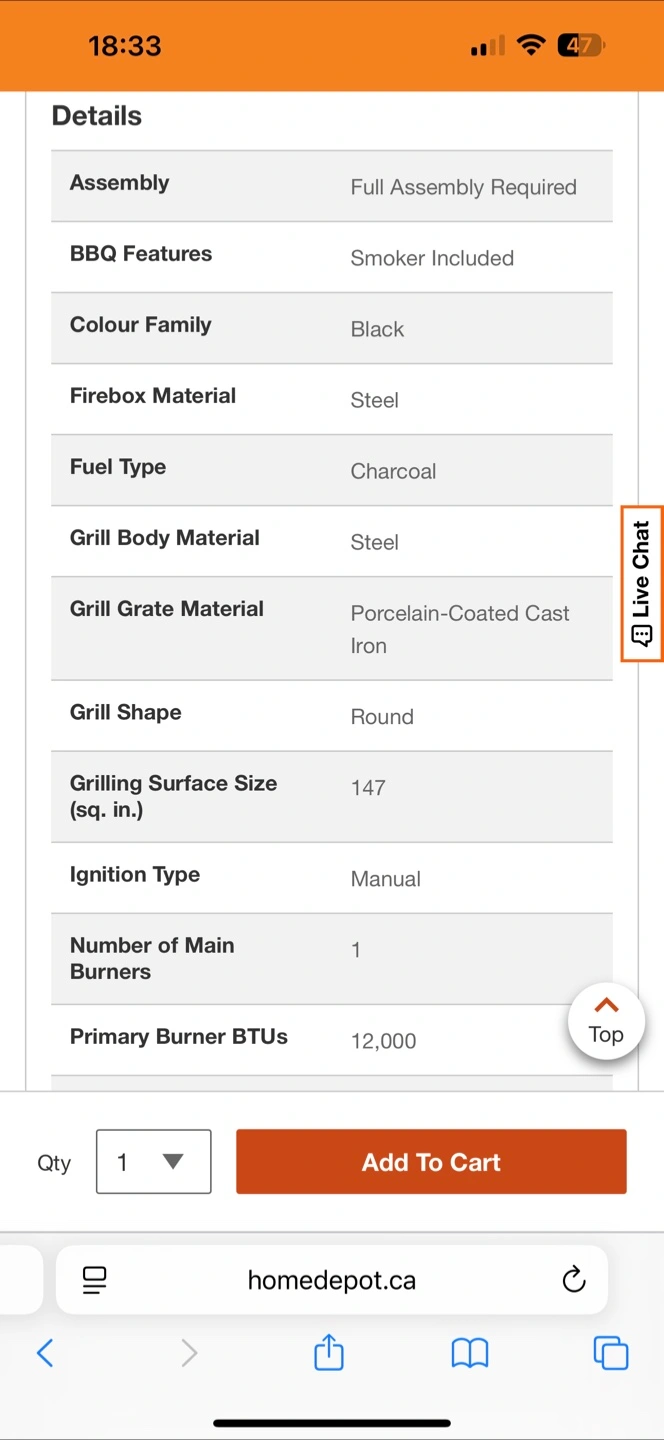Screen dimensions: 664x1440
Task: Open the Safari share sheet icon
Action: click(x=329, y=1352)
